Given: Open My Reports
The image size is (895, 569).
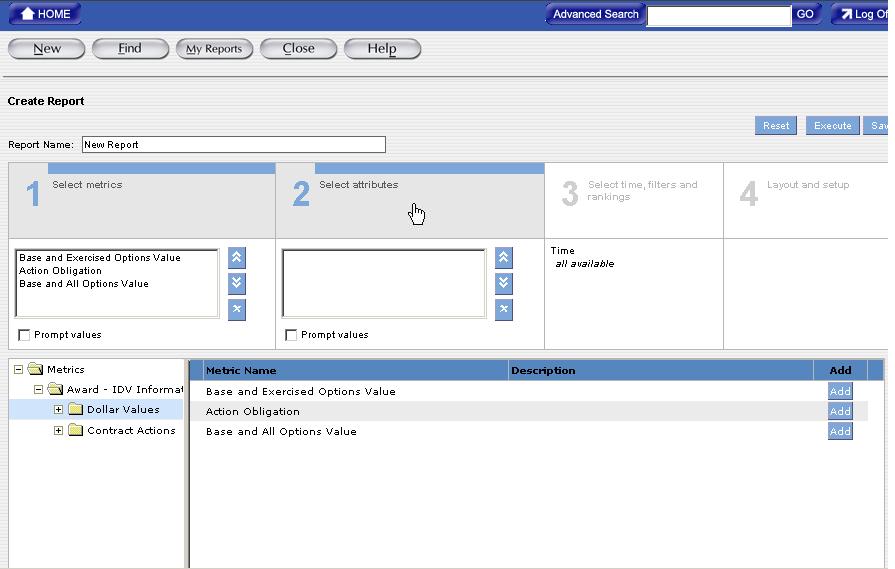Looking at the screenshot, I should click(x=214, y=49).
